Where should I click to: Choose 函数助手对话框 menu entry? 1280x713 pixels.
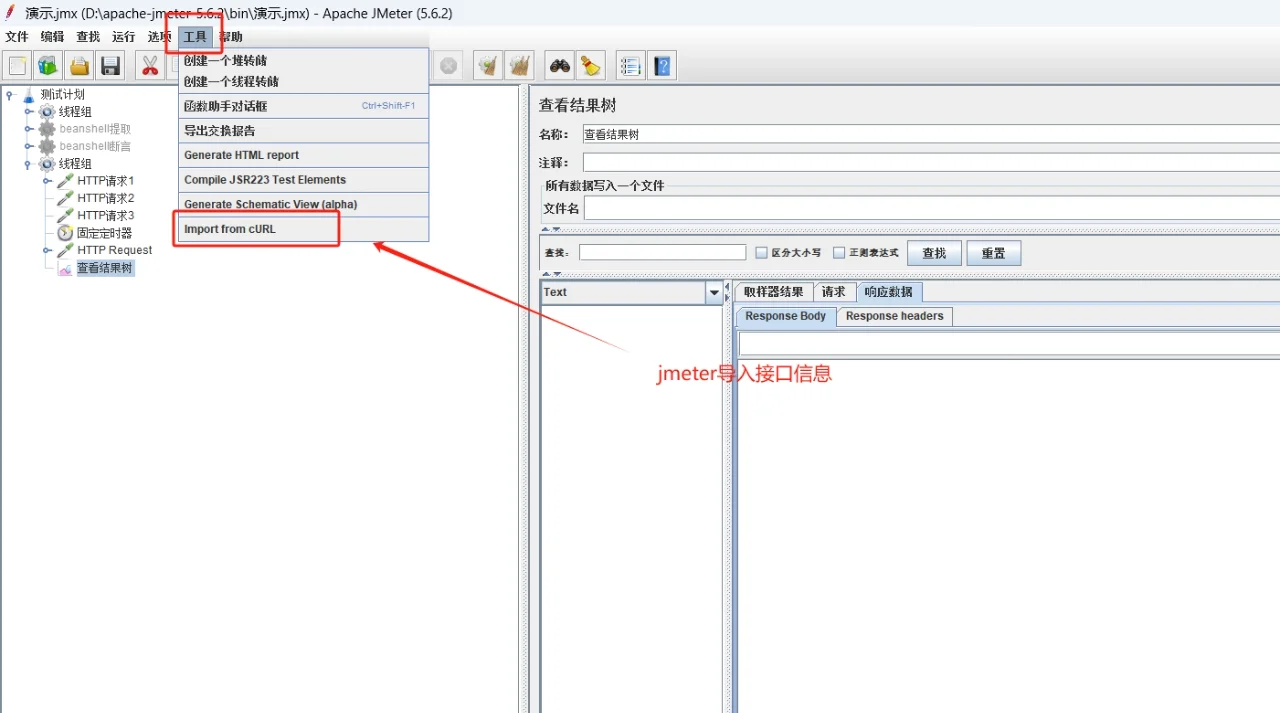pos(303,106)
